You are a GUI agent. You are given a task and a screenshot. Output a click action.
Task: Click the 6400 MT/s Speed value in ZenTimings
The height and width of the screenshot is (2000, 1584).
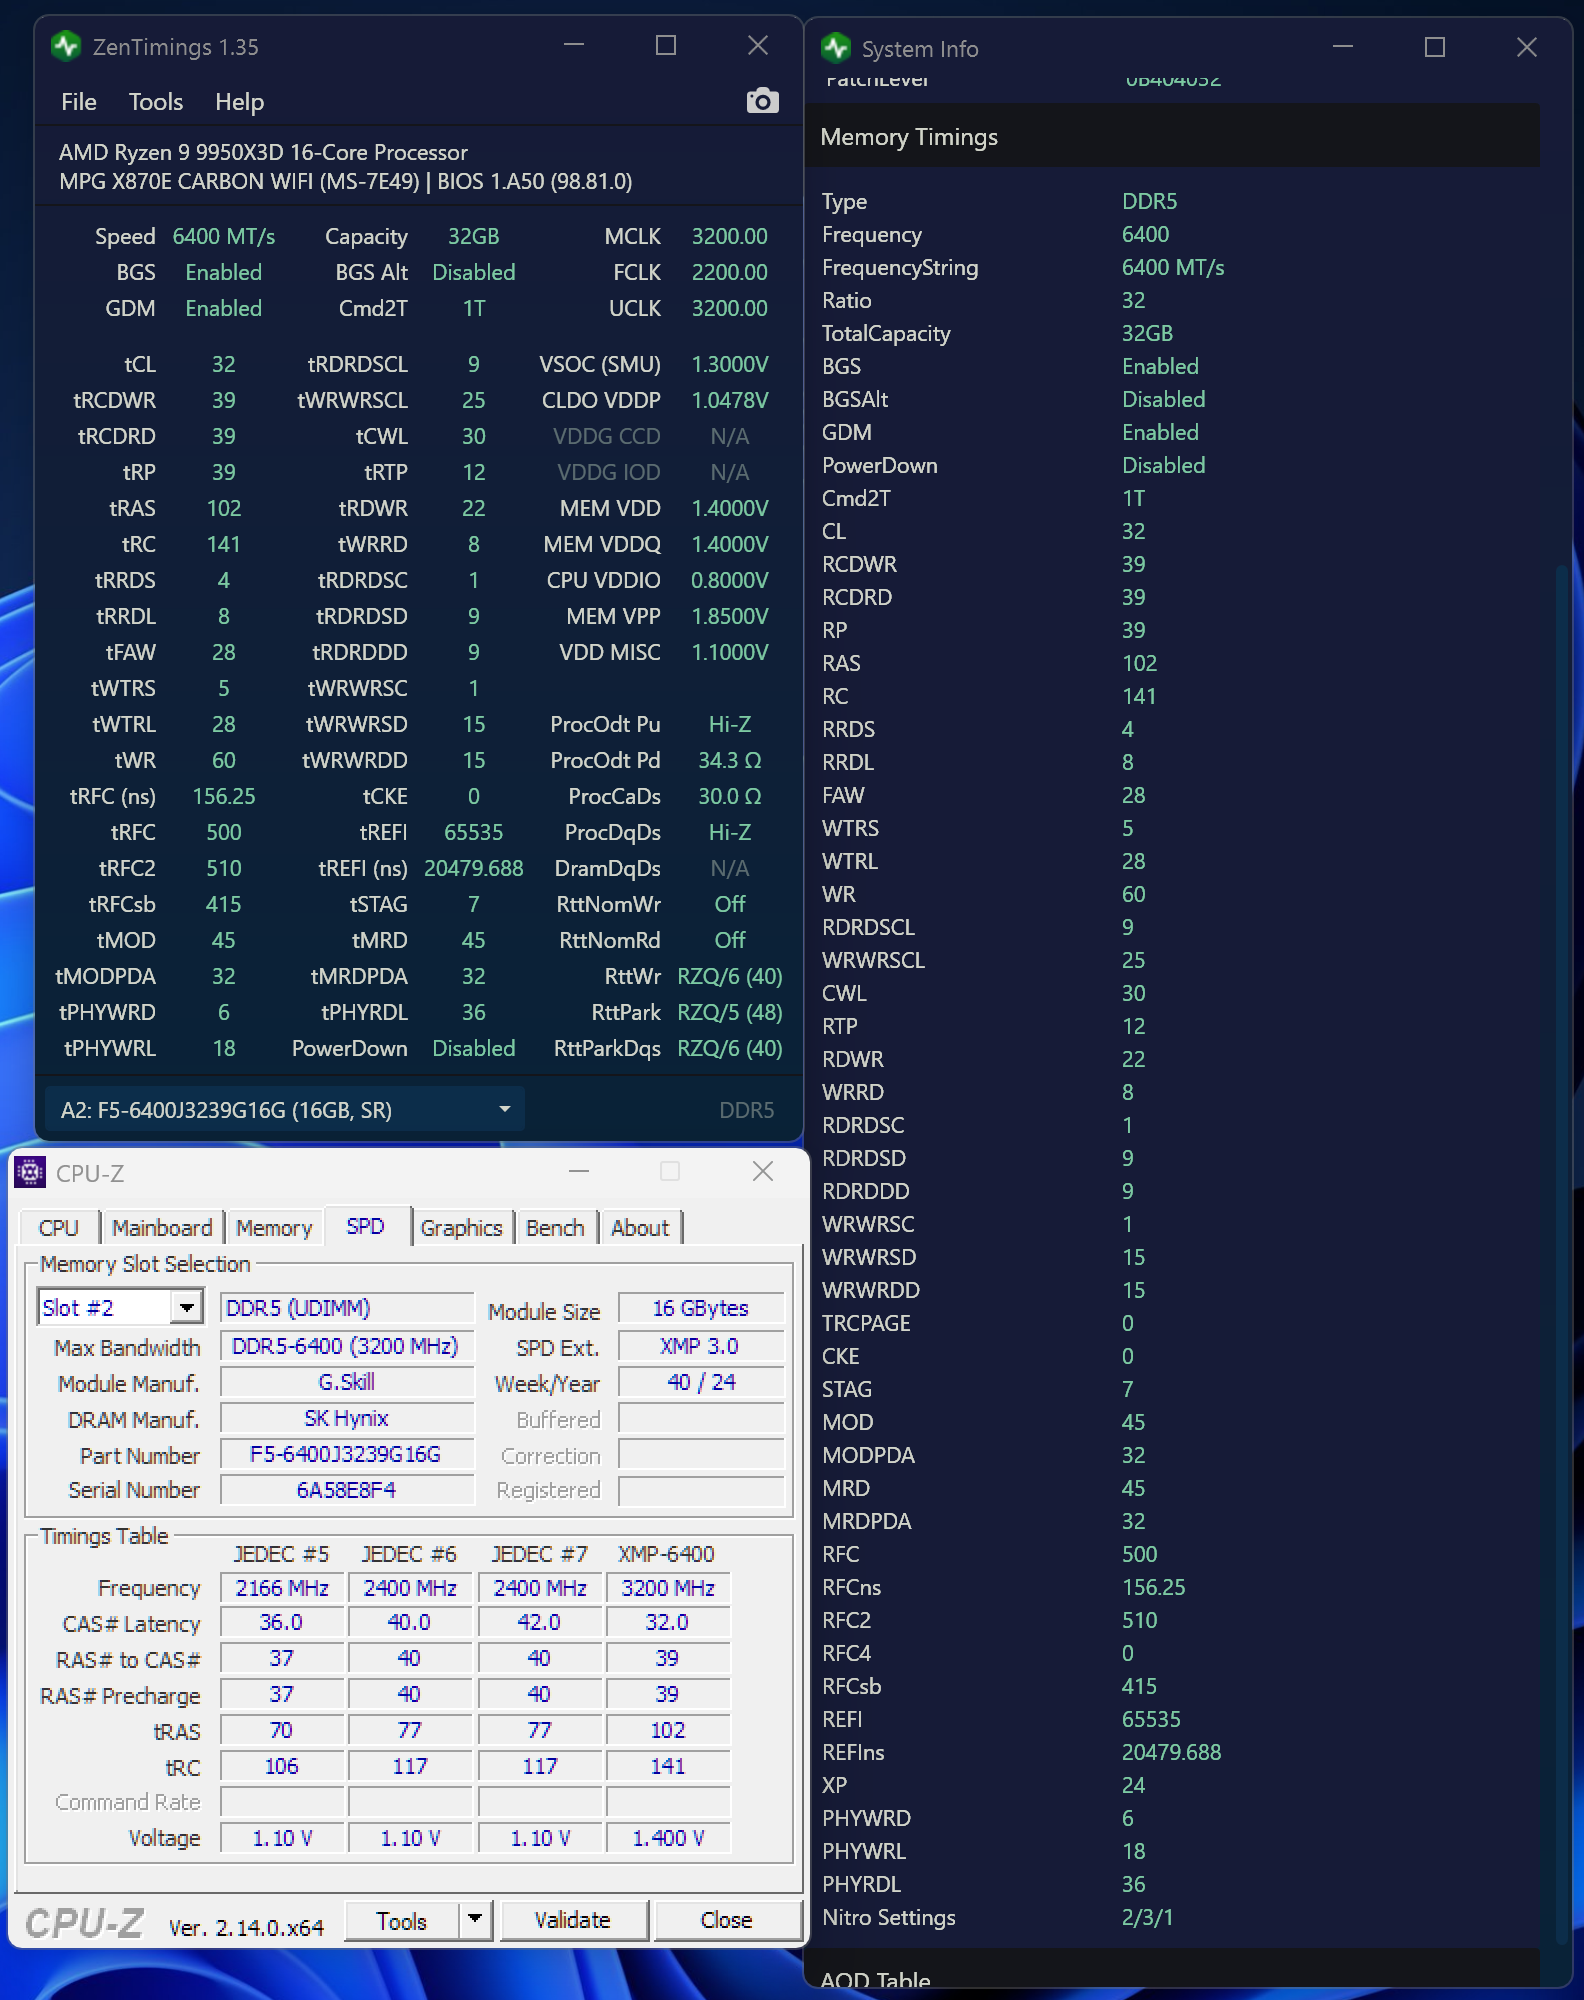tap(224, 236)
